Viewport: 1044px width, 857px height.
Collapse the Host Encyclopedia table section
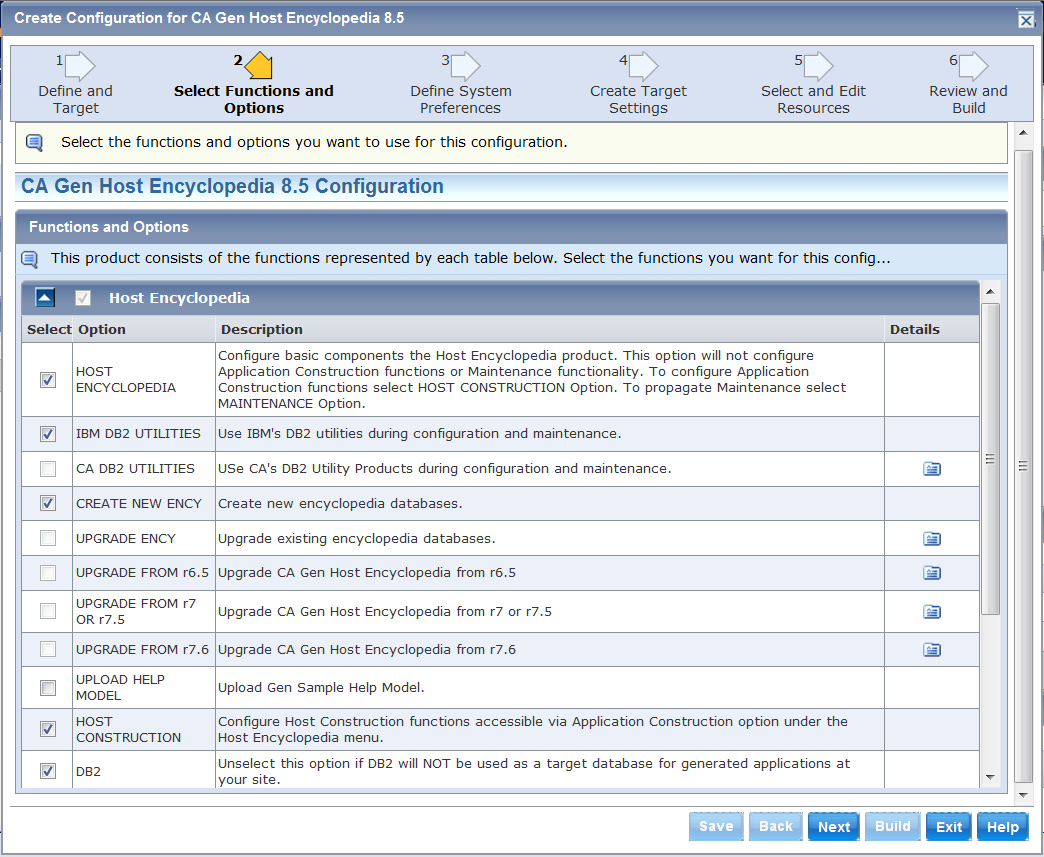[x=44, y=298]
